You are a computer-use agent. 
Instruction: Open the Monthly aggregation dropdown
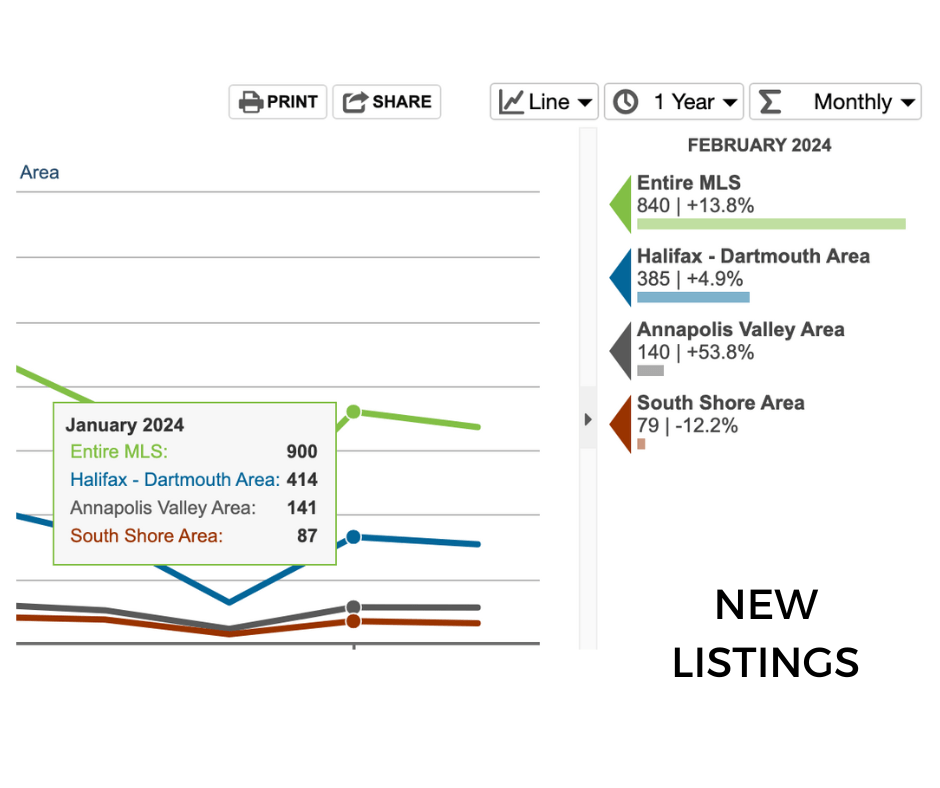836,102
